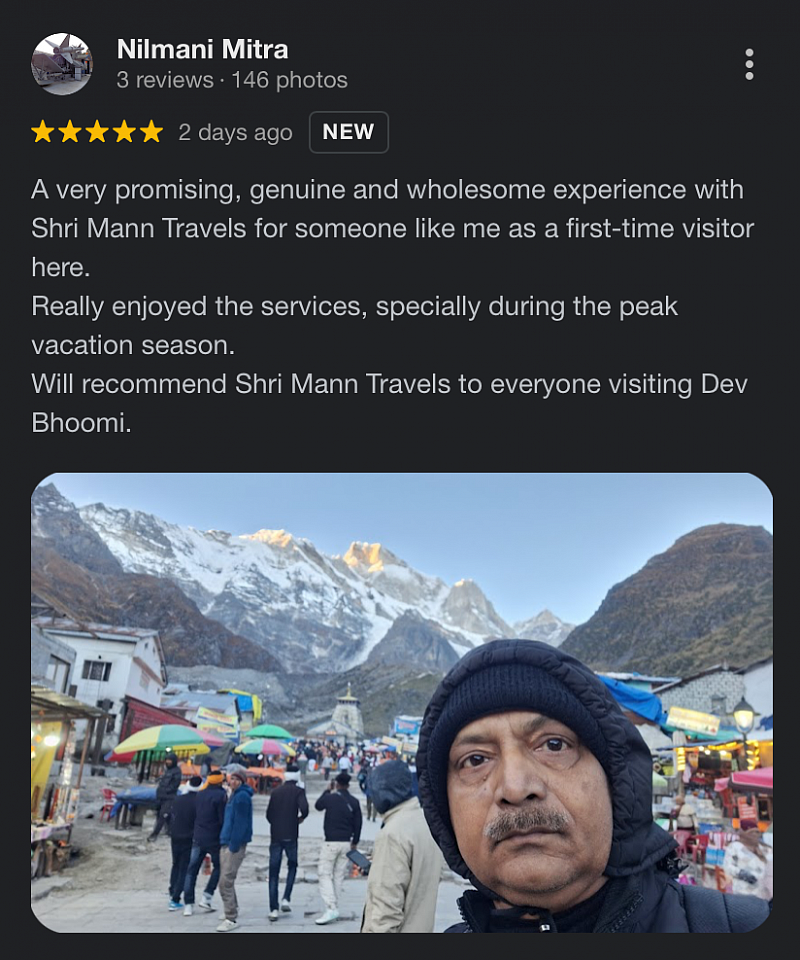
Task: Click the first review paragraph about wholesome experience
Action: 392,228
